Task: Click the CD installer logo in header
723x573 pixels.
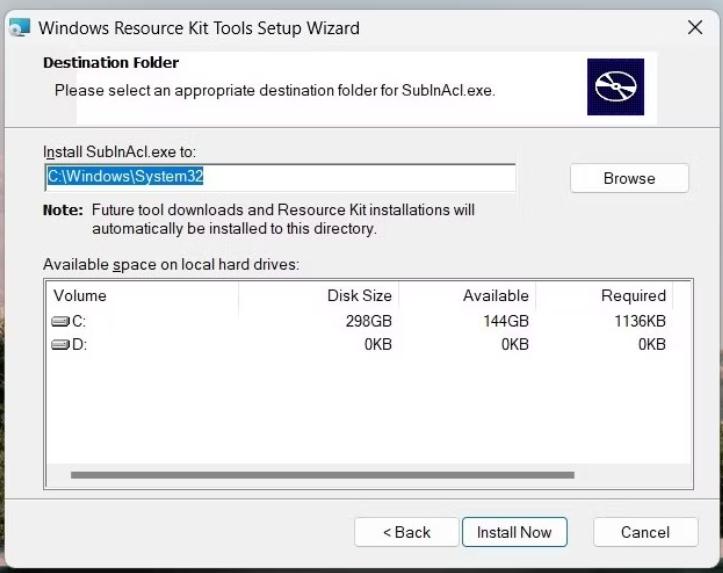Action: click(x=615, y=86)
